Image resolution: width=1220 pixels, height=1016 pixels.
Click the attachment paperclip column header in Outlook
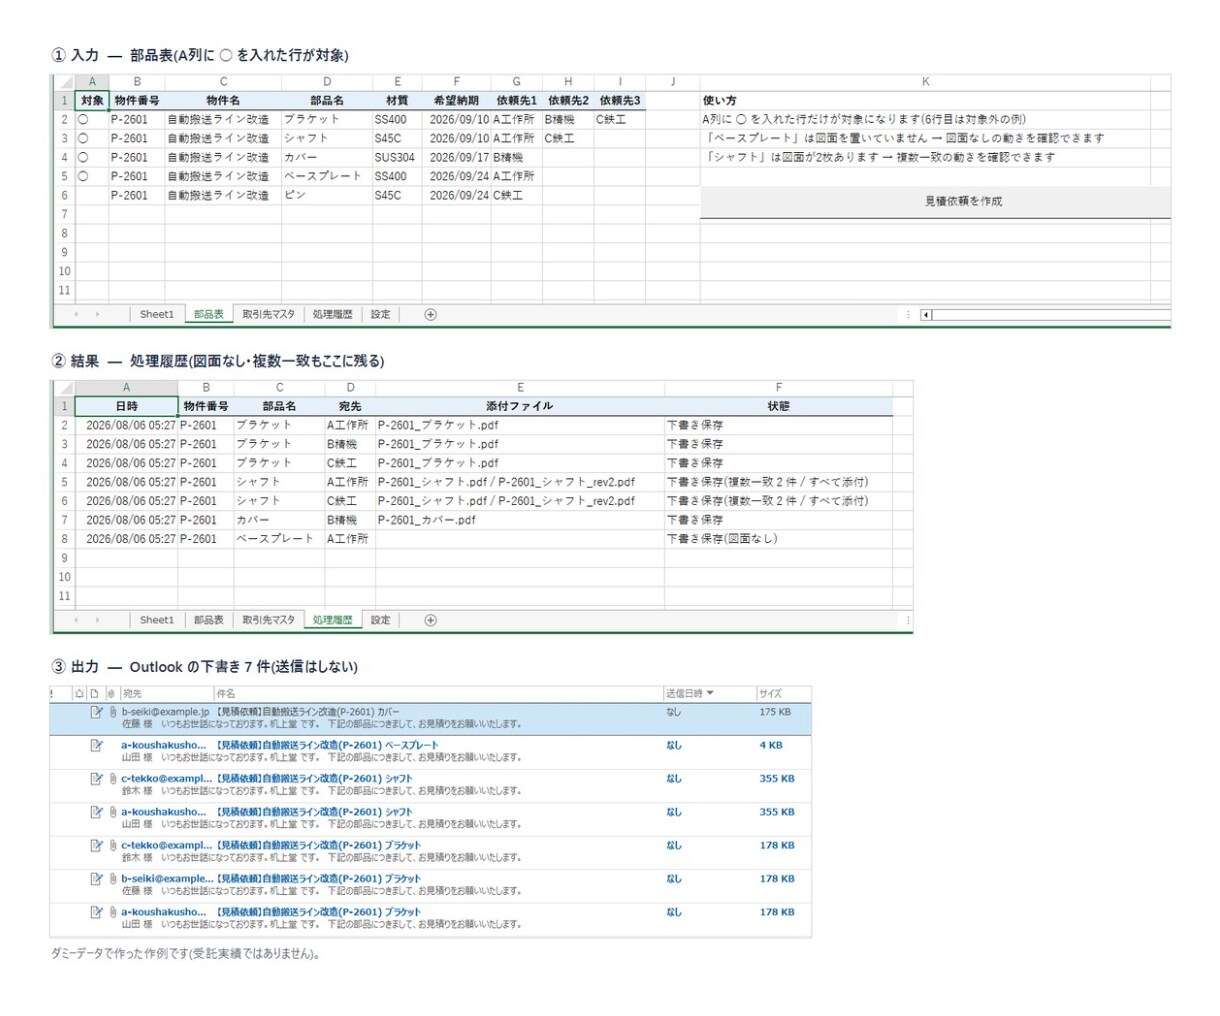tap(111, 693)
